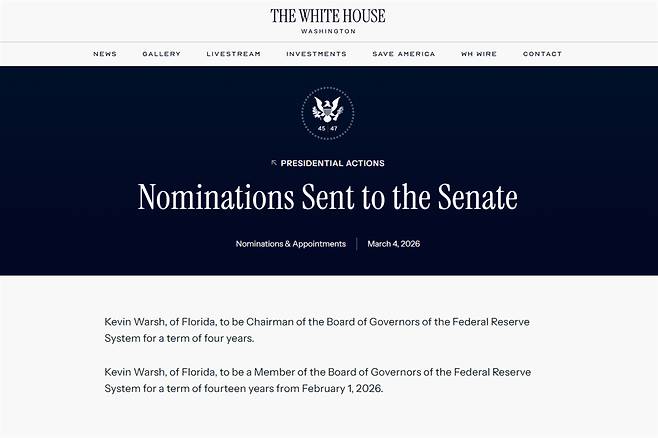Click the arrow icon beside Presidential Actions
The height and width of the screenshot is (438, 658).
pos(274,163)
